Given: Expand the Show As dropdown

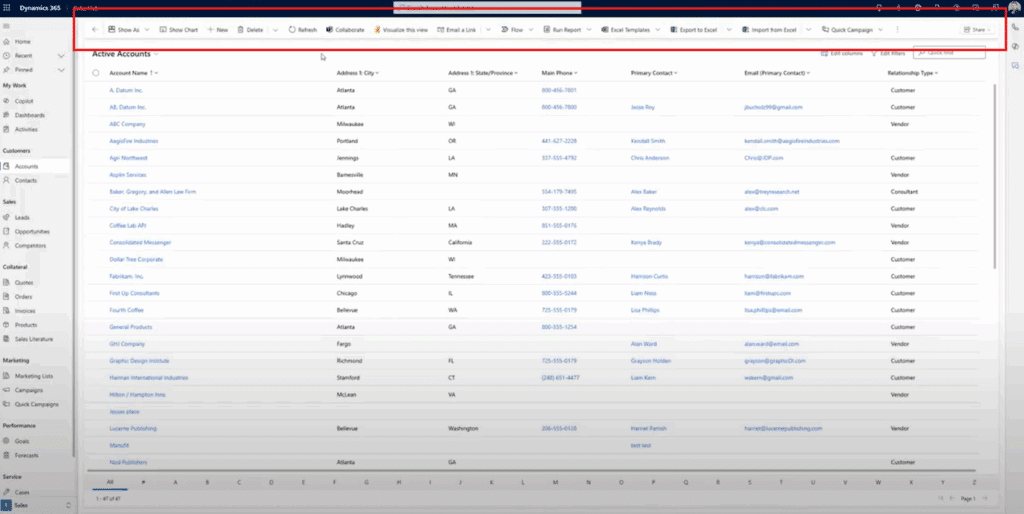Looking at the screenshot, I should 147,29.
